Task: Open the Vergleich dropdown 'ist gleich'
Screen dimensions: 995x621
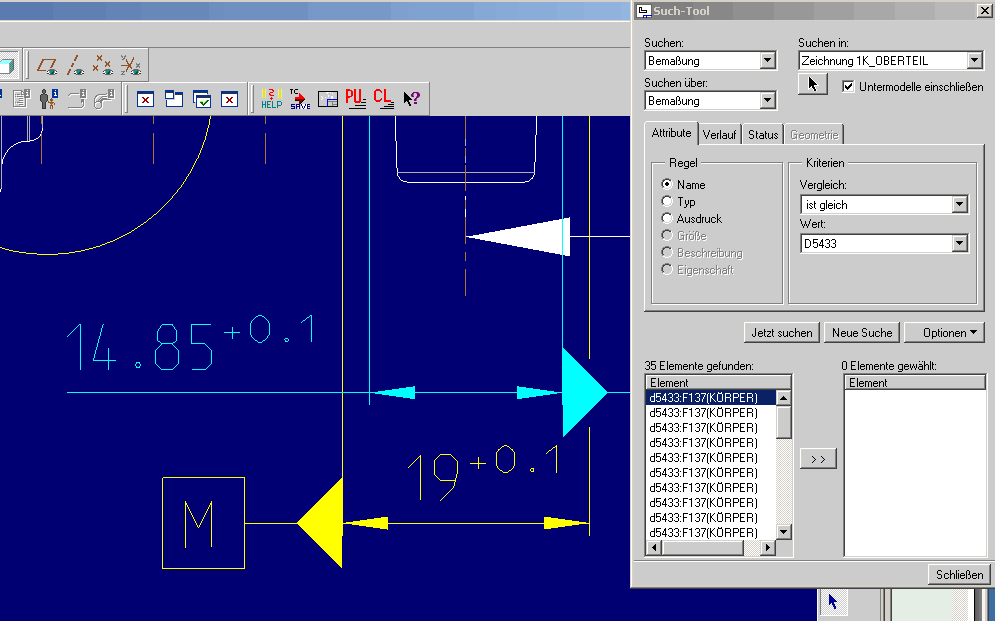Action: (x=959, y=205)
